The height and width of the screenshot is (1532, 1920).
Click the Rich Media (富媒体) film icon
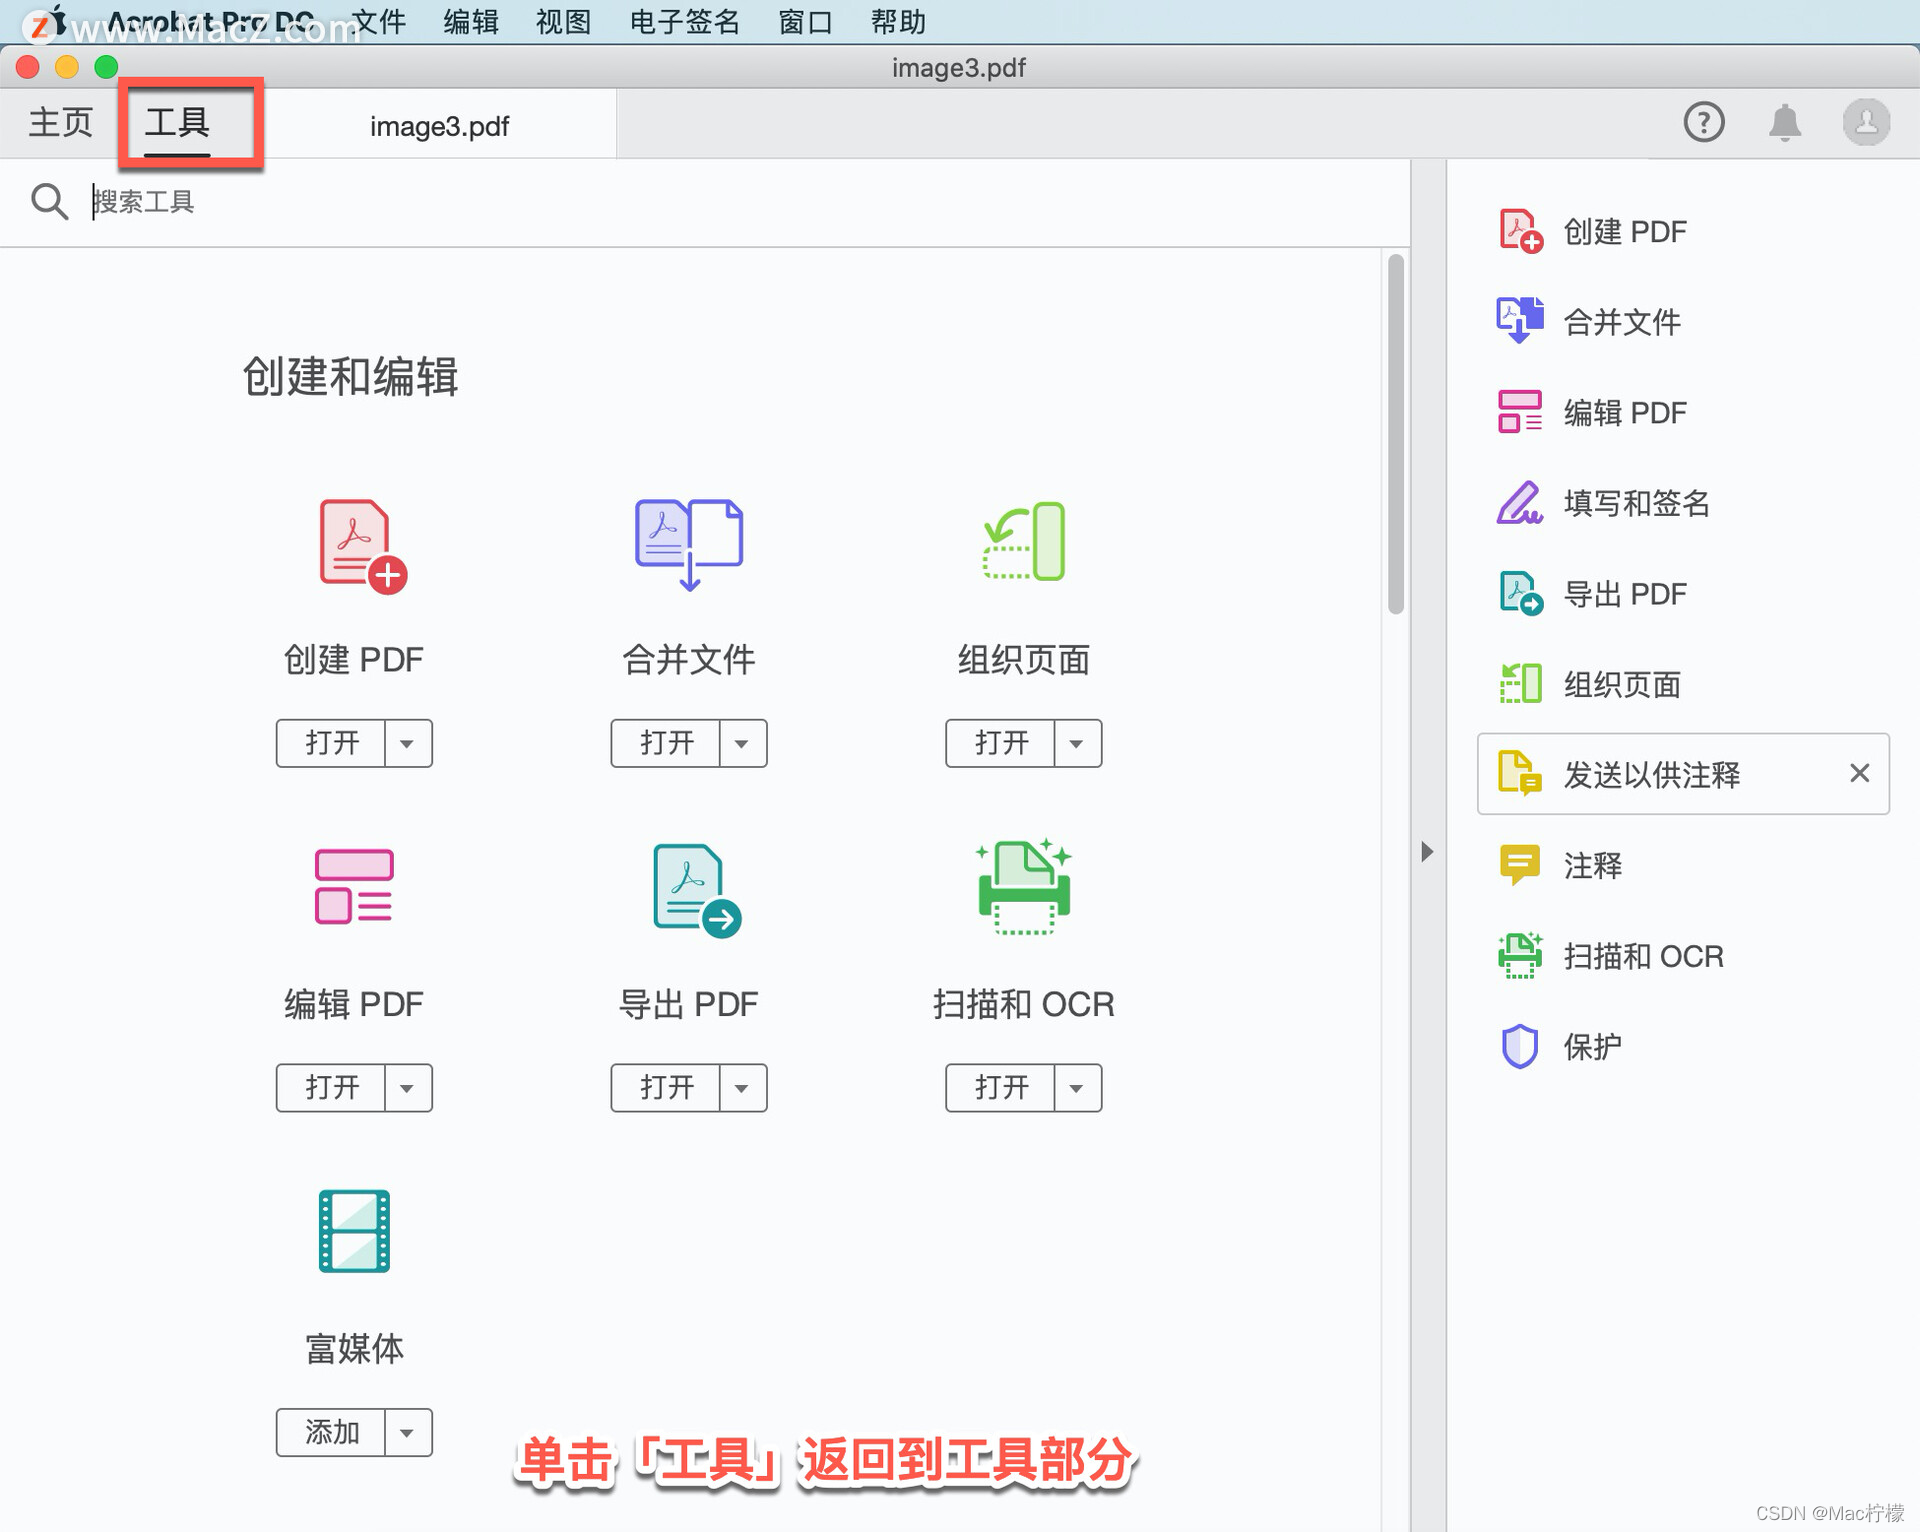click(354, 1231)
